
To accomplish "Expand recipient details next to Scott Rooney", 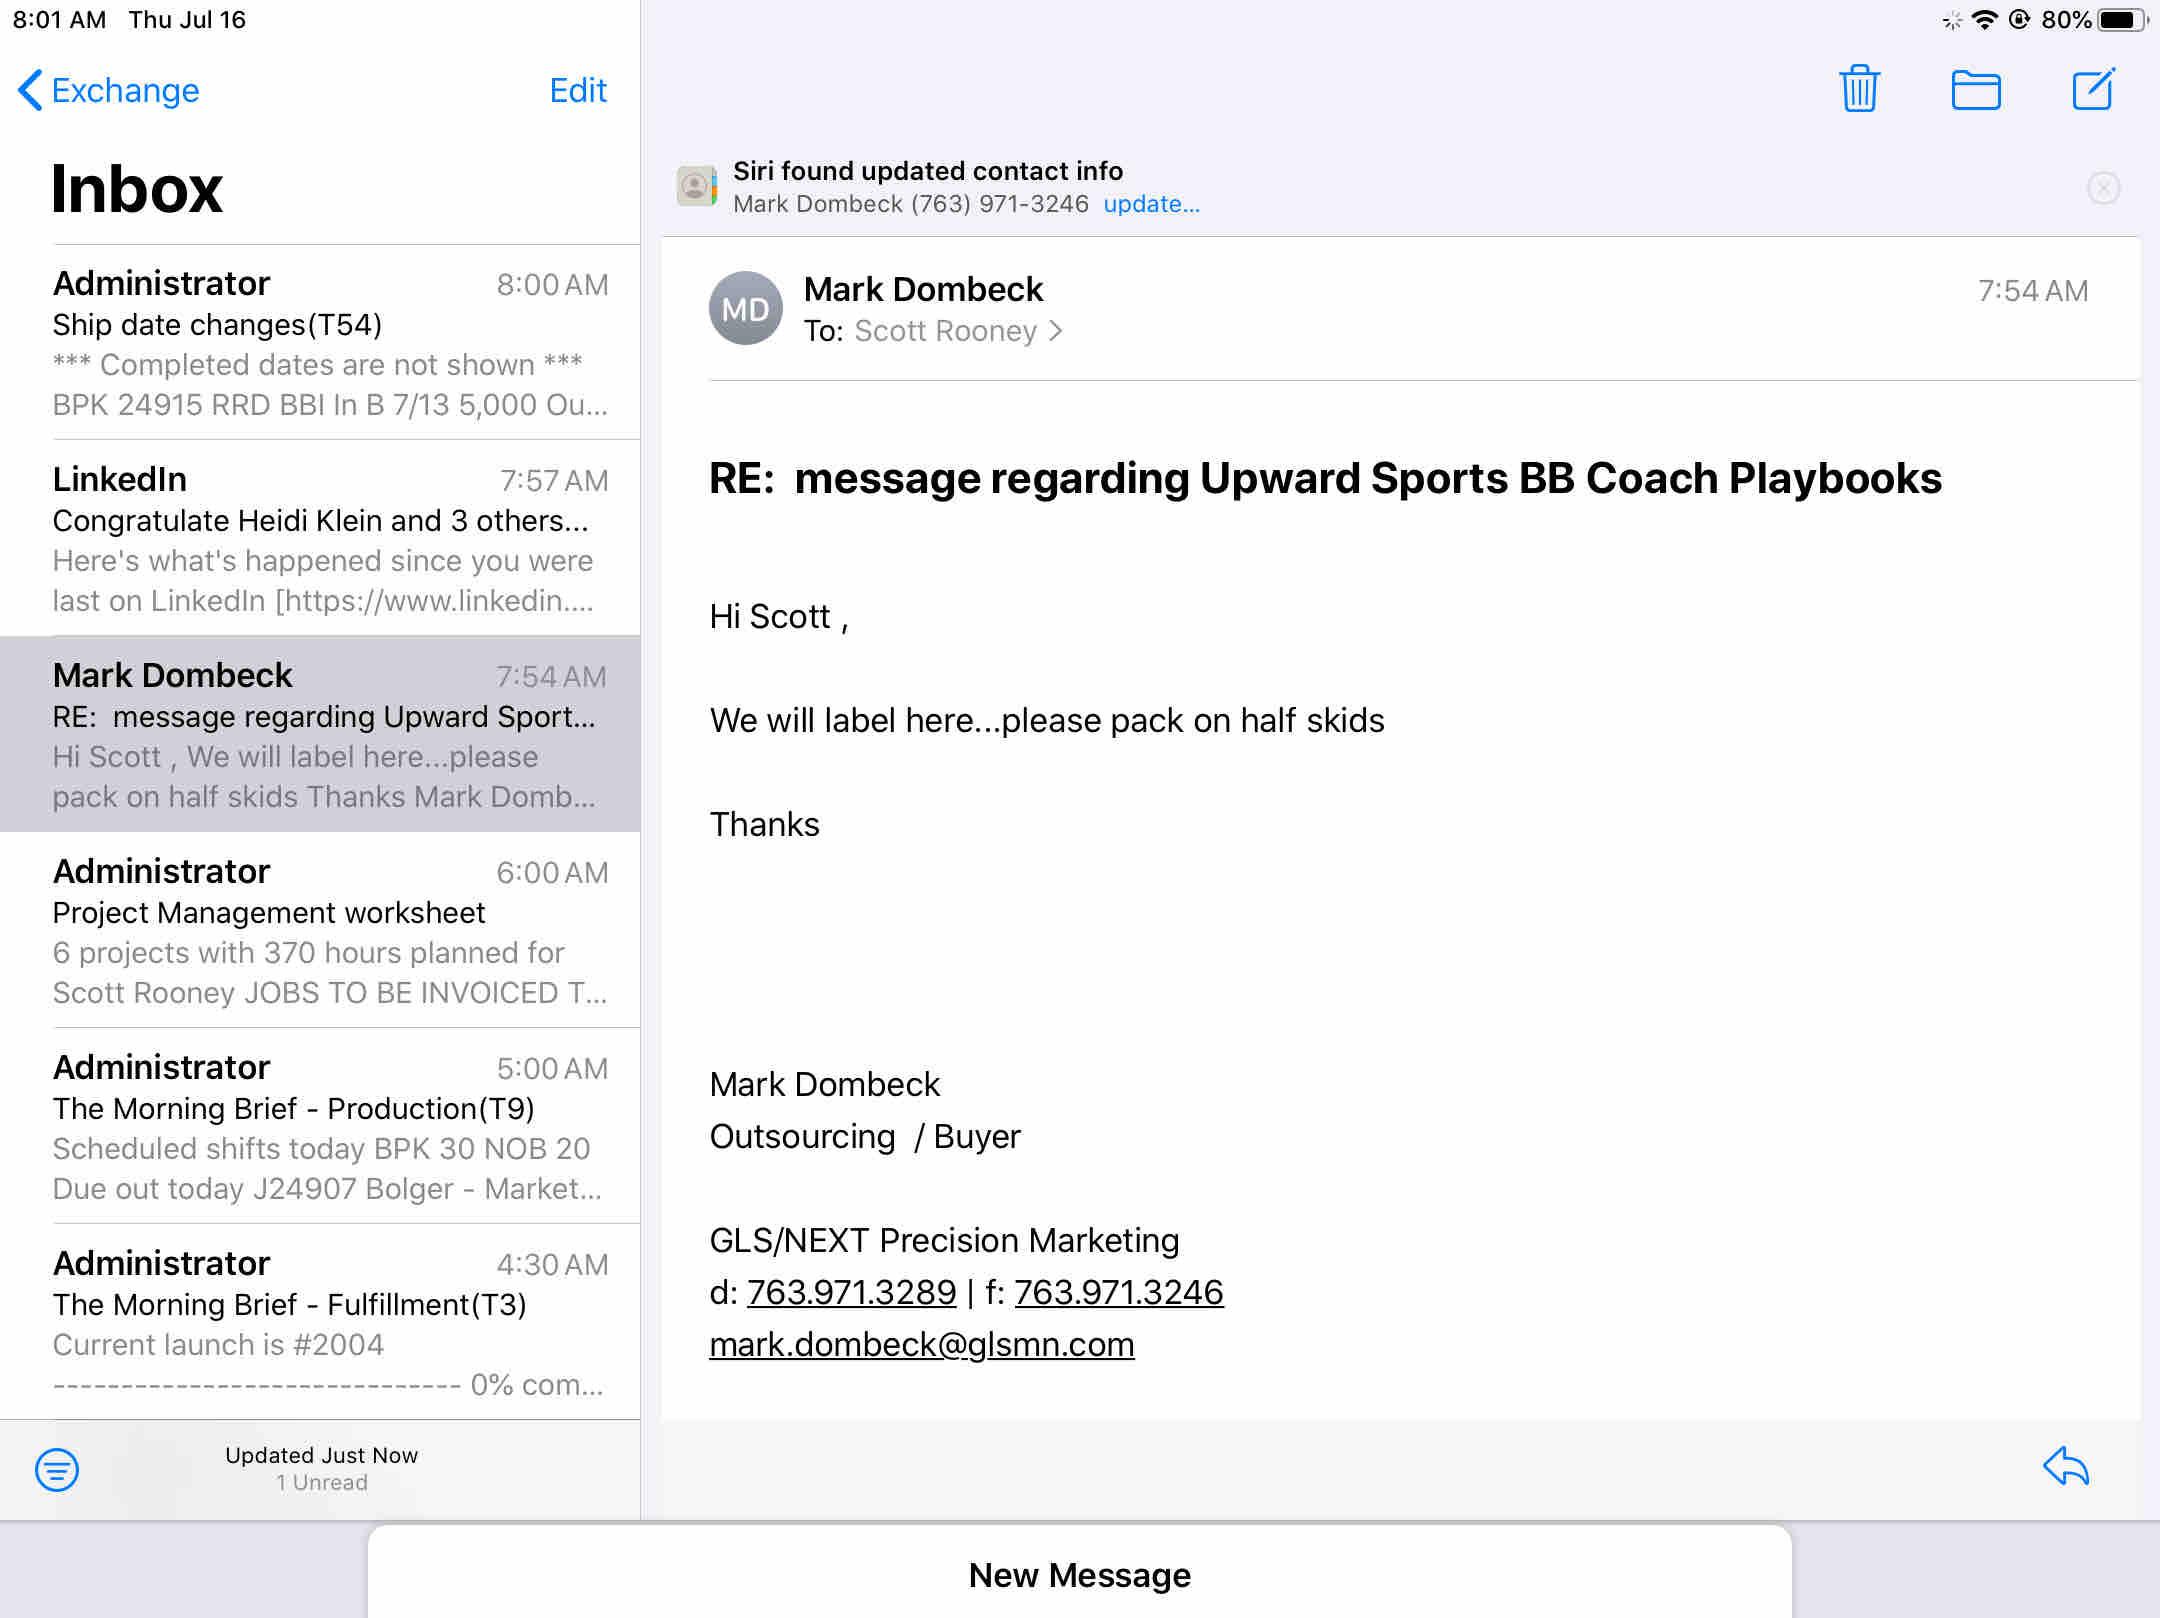I will (1055, 331).
